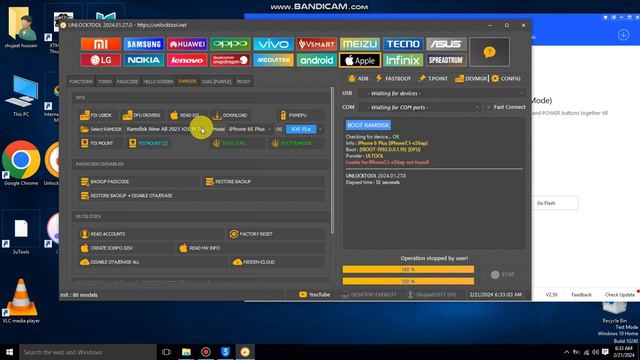Open the T.POINT toolbar option
This screenshot has width=640, height=360.
433,78
